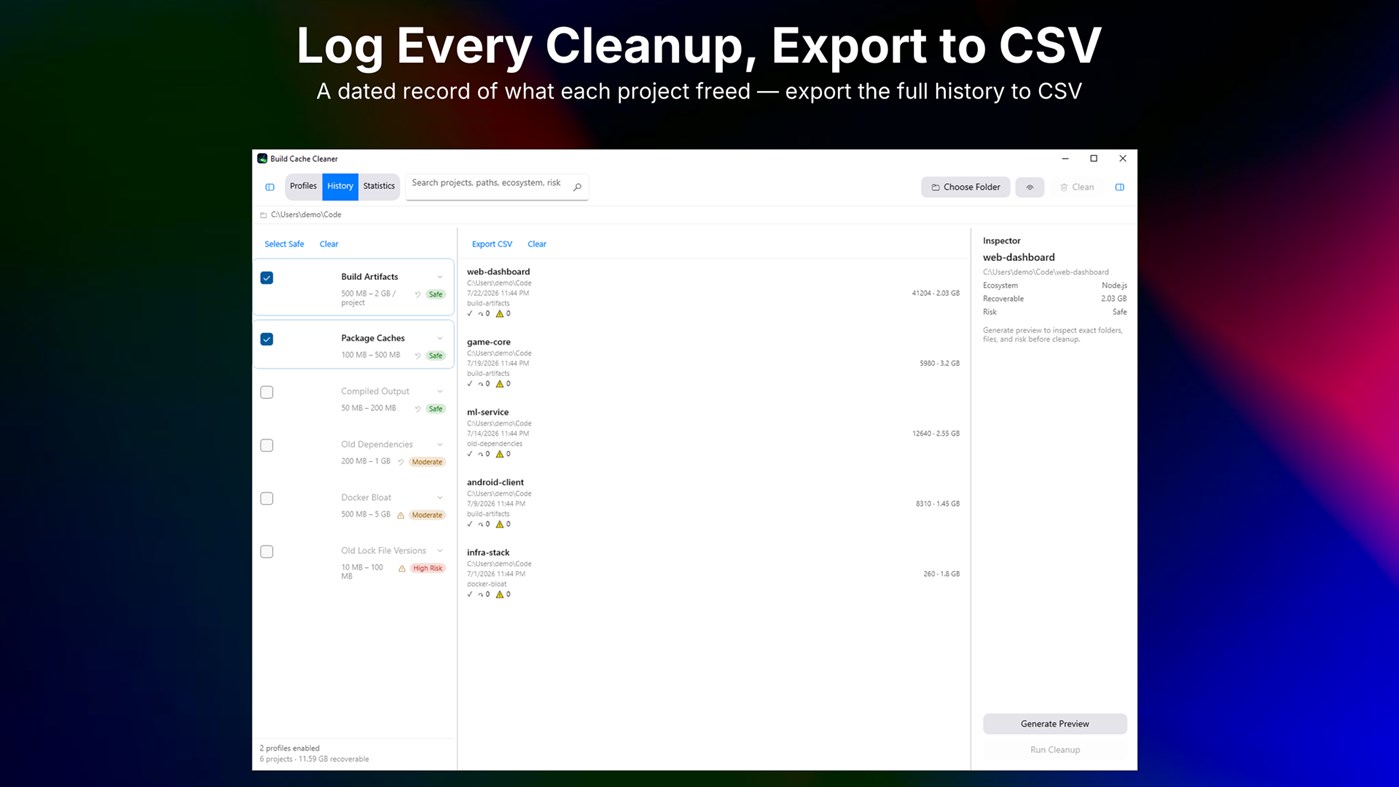Click the warning triangle in the Old Lock File Versions card
This screenshot has height=787, width=1399.
coord(402,568)
